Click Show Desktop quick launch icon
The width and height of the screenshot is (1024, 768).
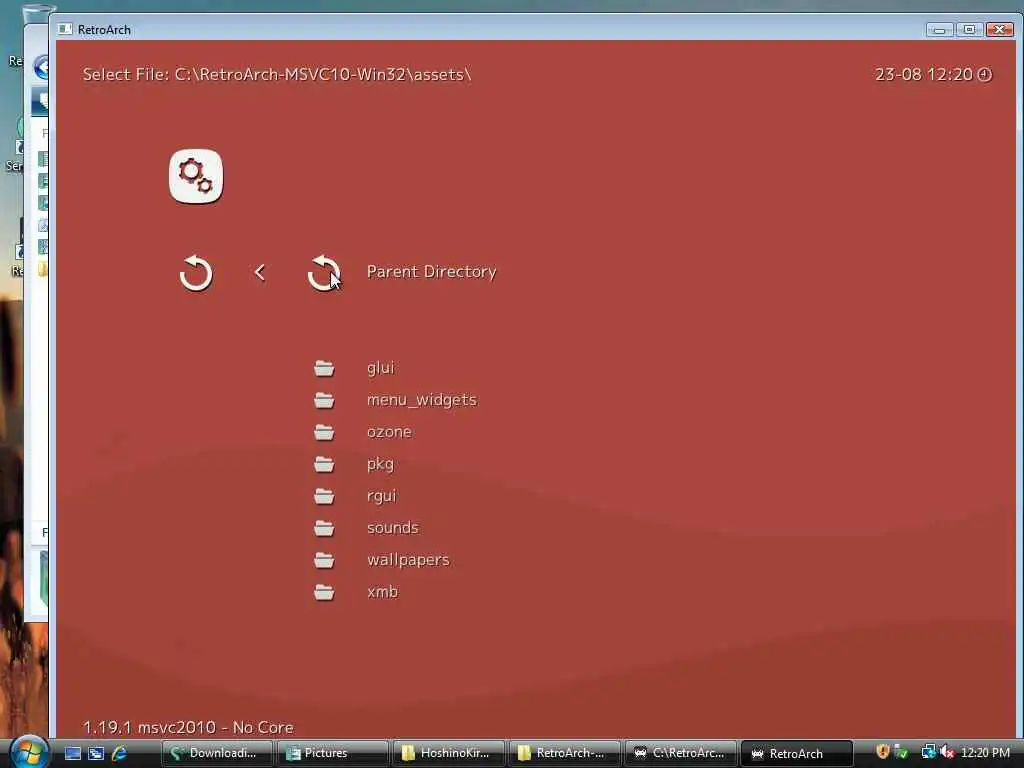tap(72, 753)
